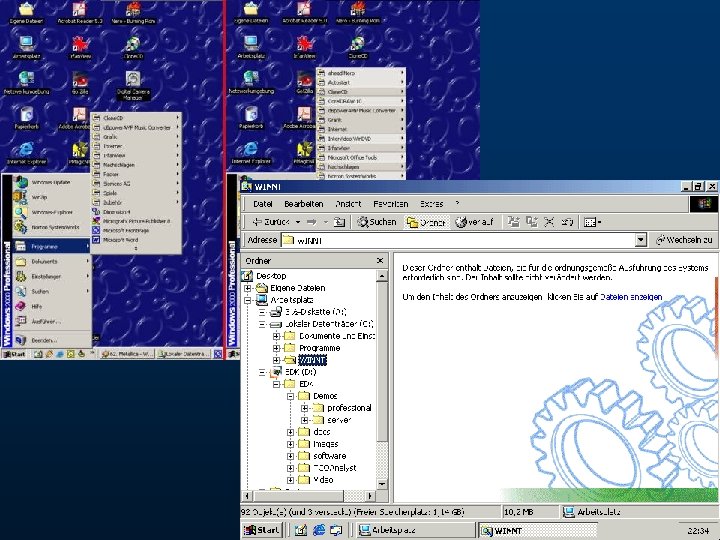Screen dimensions: 720x540
Task: Click the Move To icon in WINNT toolbar
Action: point(514,222)
